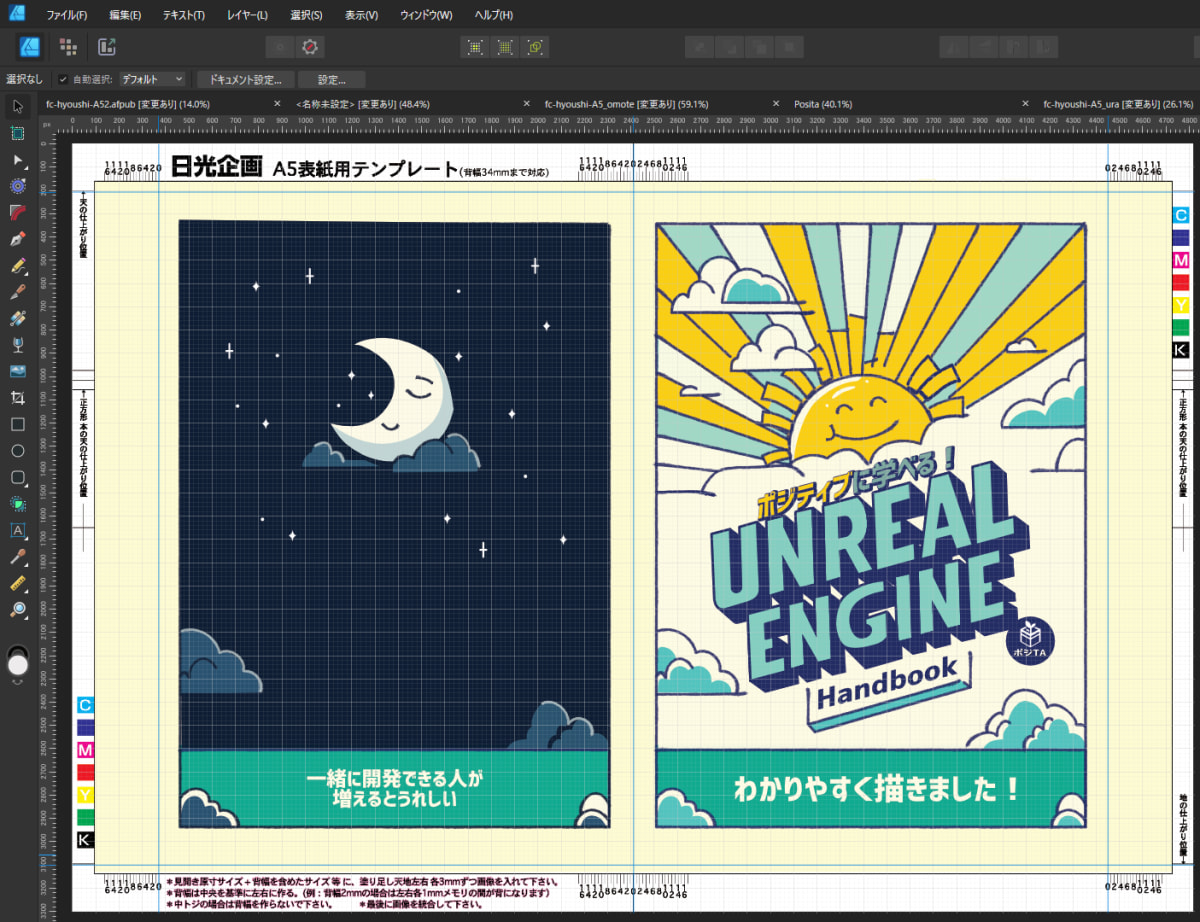Switch to the Designer persona
Screen dimensions: 1200x922
[x=30, y=46]
